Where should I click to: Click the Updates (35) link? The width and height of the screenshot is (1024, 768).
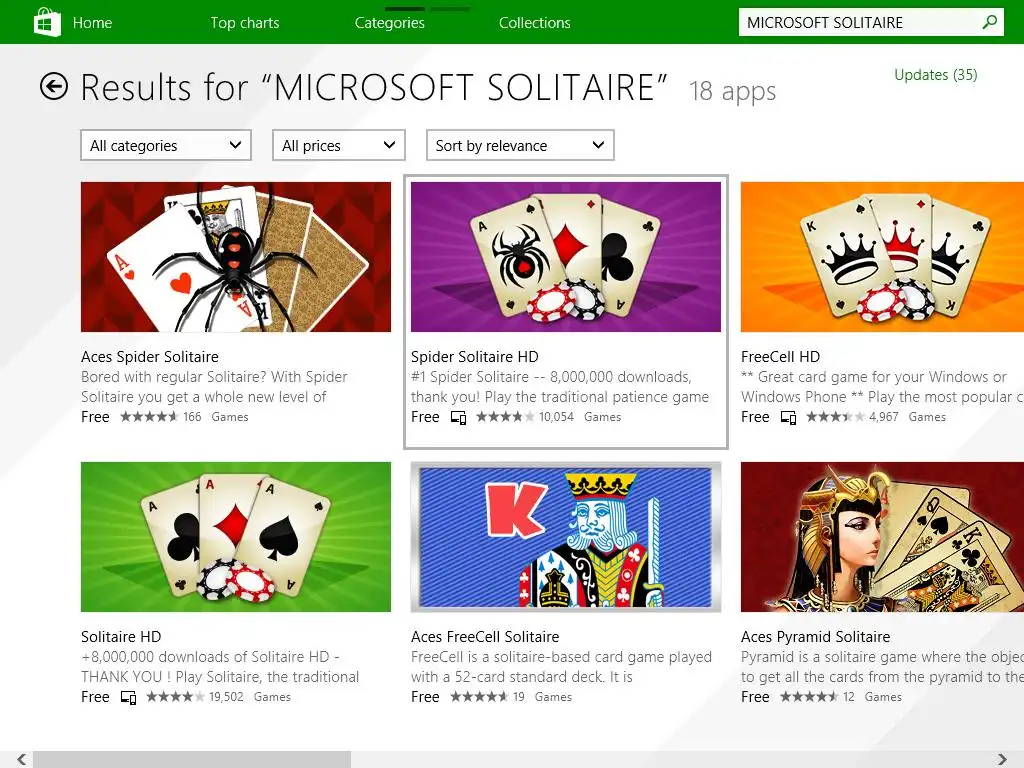(x=935, y=75)
